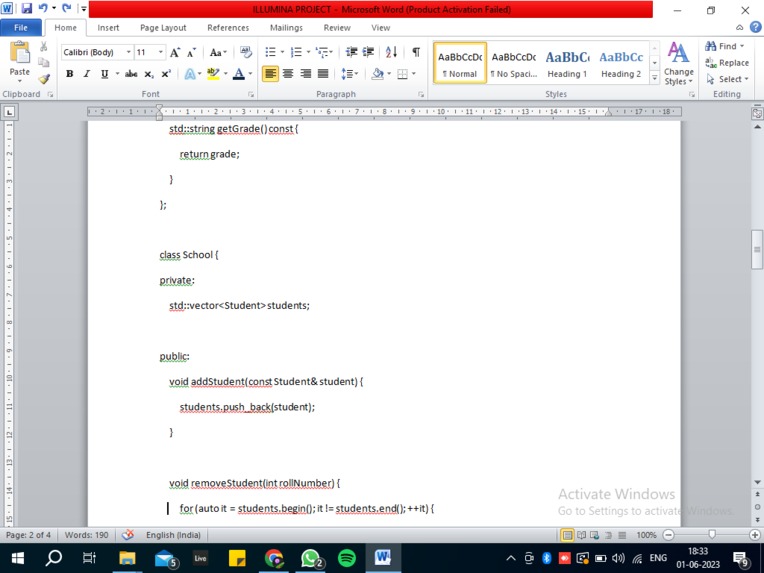Click Shrink Font icon

click(191, 52)
